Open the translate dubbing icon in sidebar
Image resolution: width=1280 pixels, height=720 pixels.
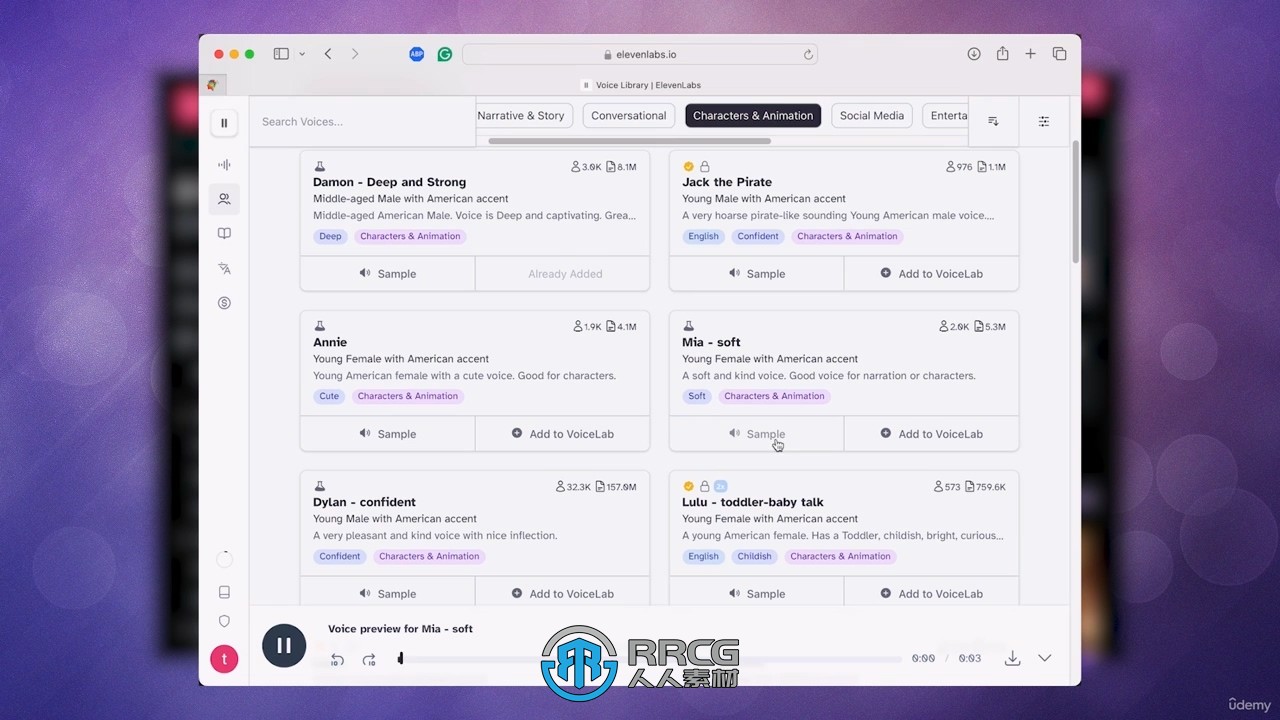[x=224, y=268]
